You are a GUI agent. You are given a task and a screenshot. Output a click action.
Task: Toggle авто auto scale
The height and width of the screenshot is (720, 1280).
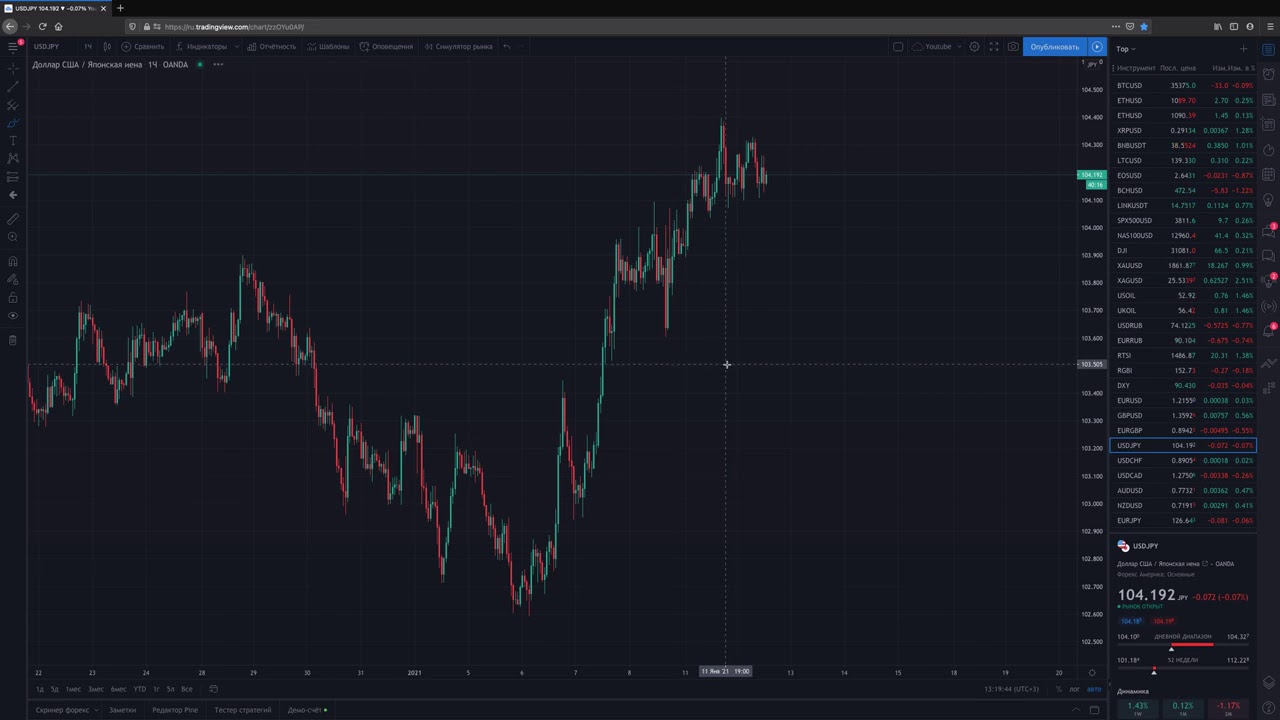[x=1094, y=689]
